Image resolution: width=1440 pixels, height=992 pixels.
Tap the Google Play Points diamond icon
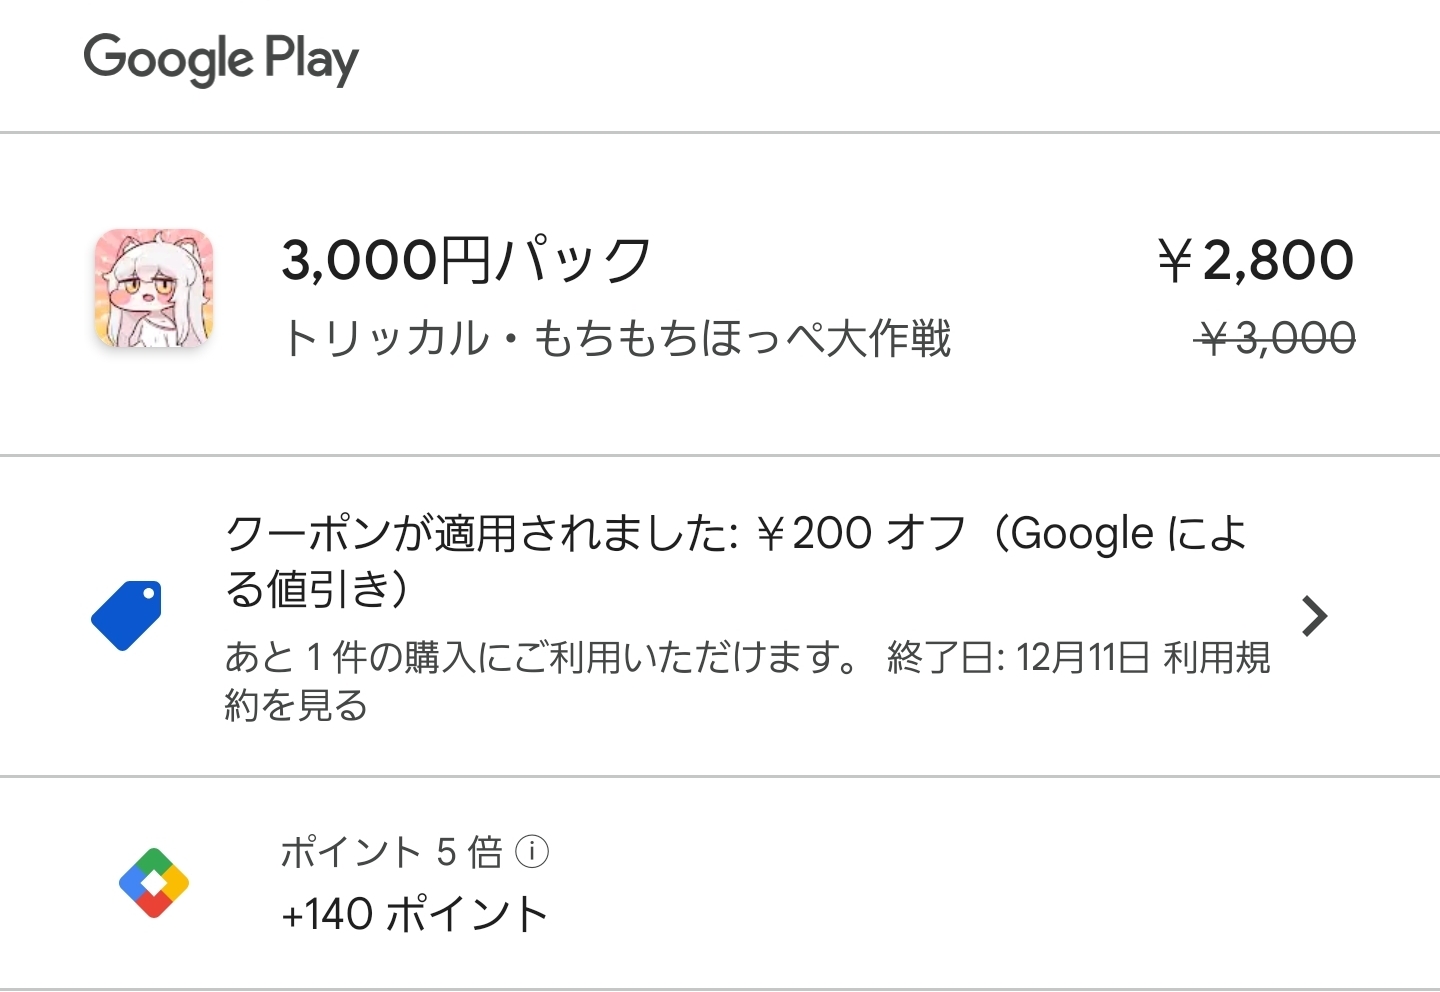[154, 883]
